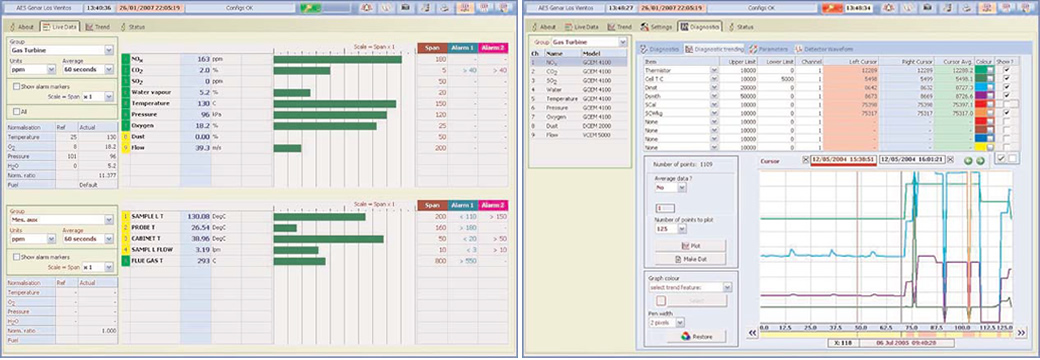Open the Detector waveform sub-tab

(824, 49)
